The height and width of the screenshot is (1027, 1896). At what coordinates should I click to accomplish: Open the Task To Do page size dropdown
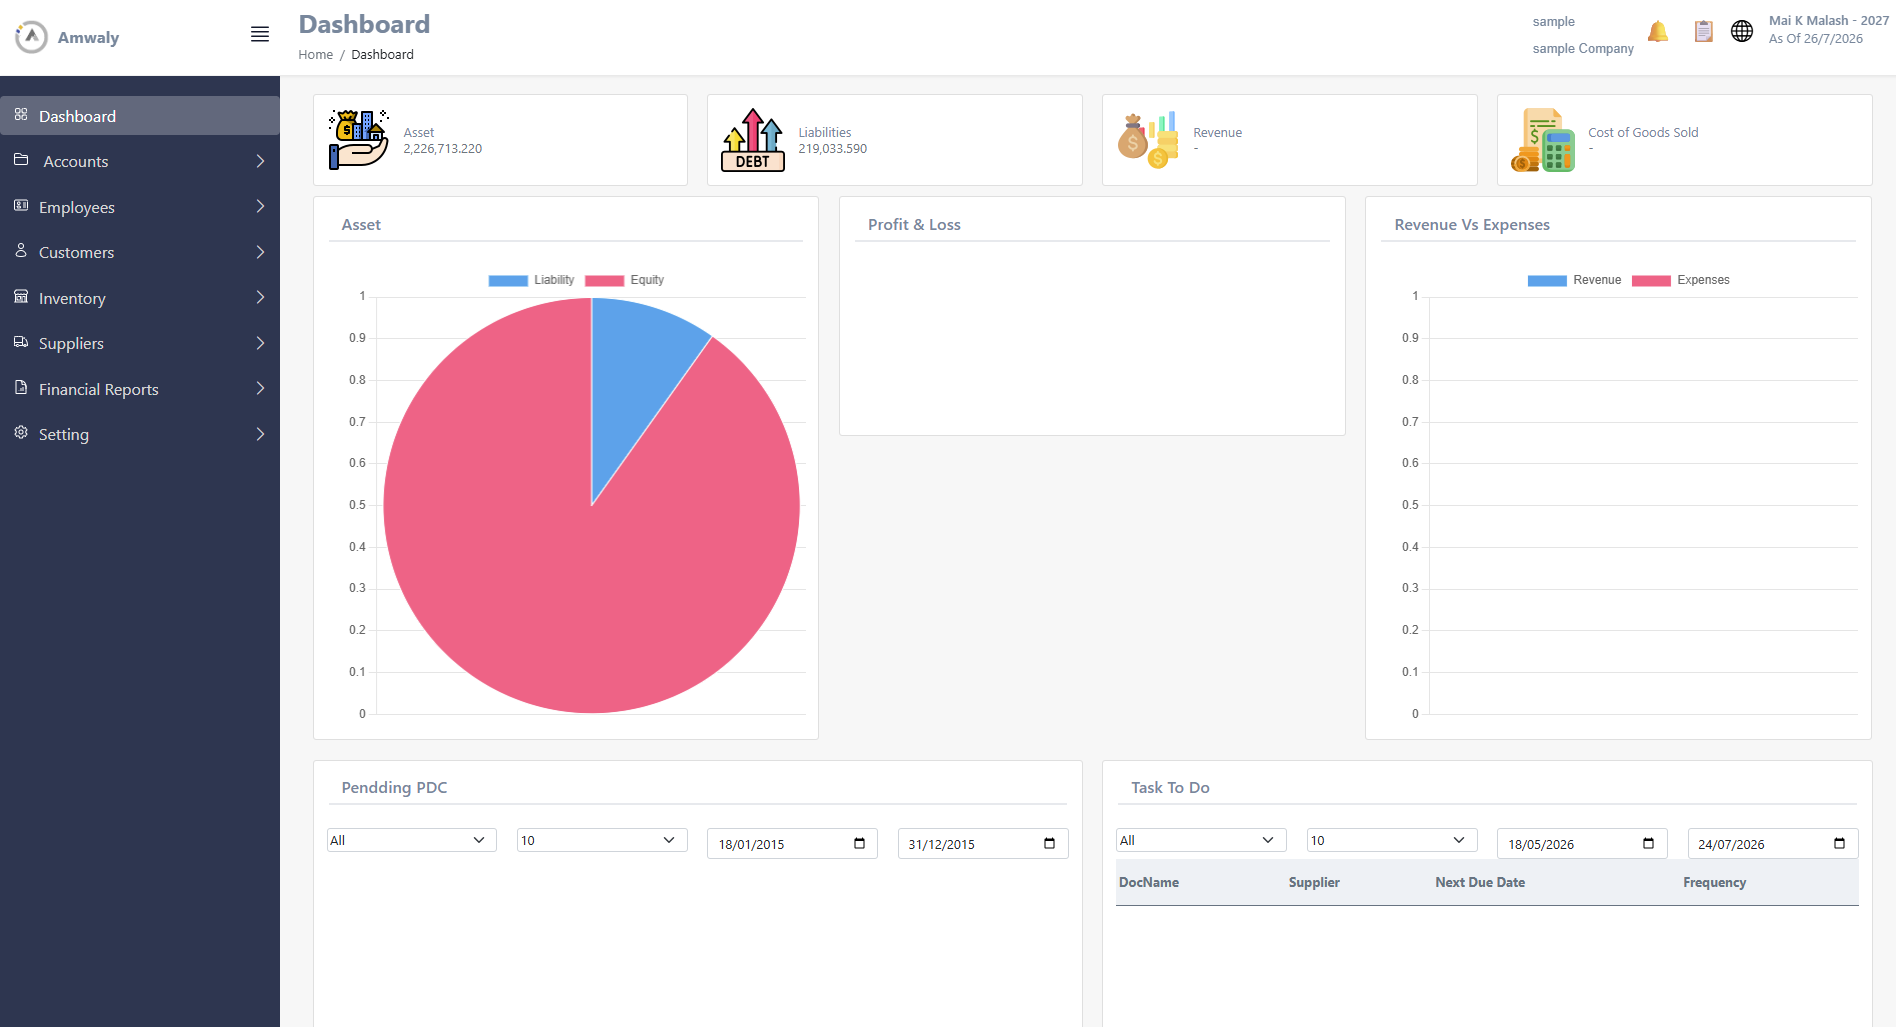point(1392,840)
